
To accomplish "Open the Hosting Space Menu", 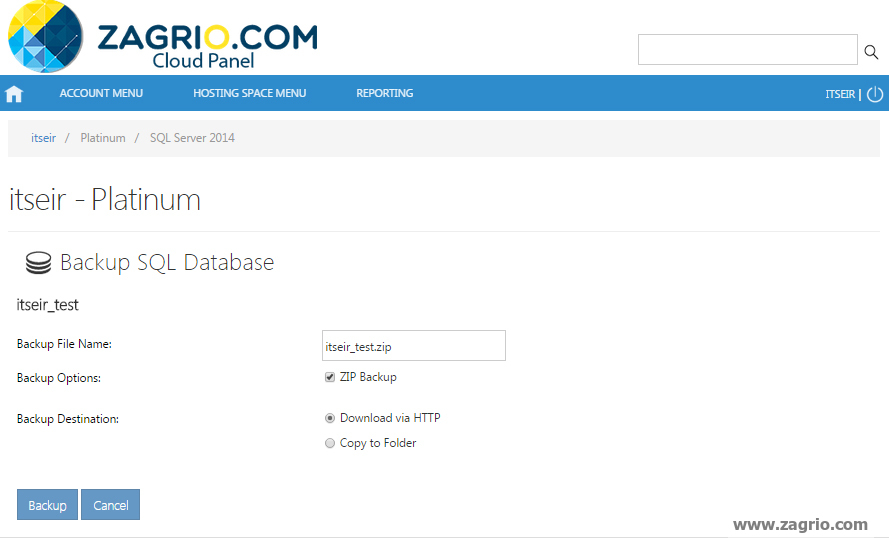I will pyautogui.click(x=249, y=93).
